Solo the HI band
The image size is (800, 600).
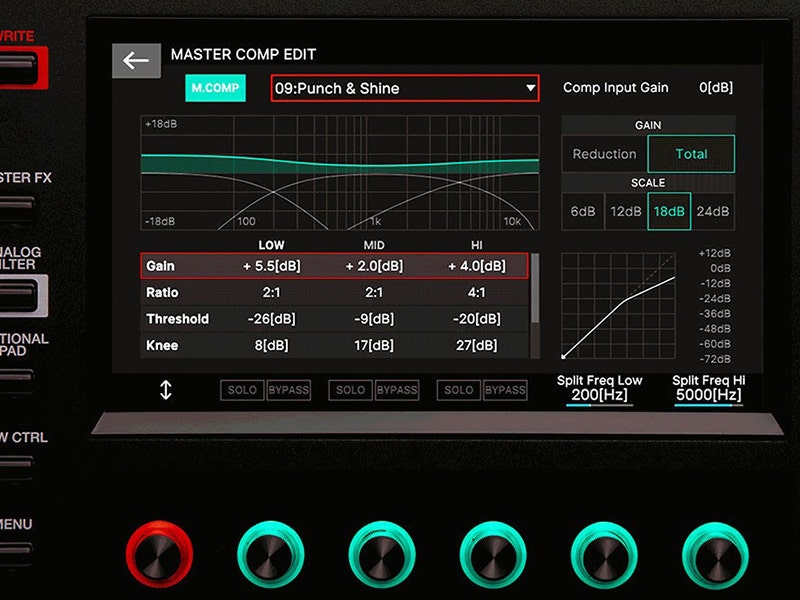point(458,390)
